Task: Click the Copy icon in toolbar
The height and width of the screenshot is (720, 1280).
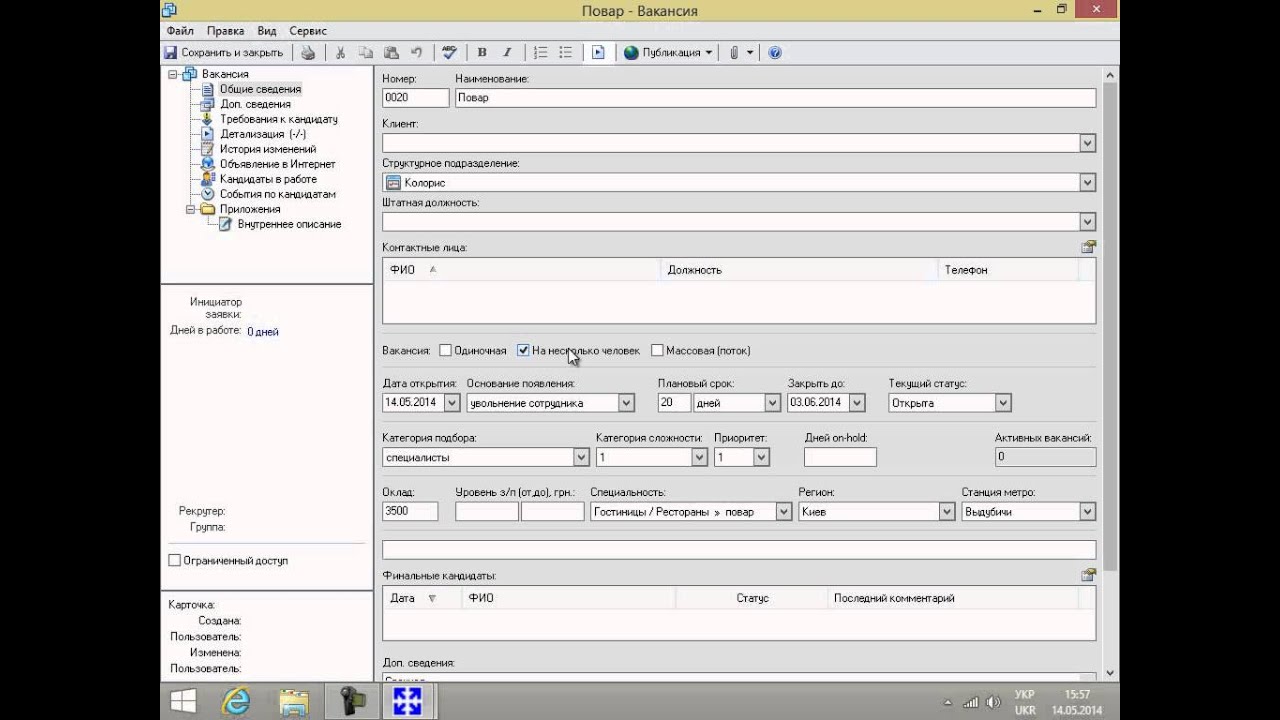Action: pyautogui.click(x=366, y=53)
